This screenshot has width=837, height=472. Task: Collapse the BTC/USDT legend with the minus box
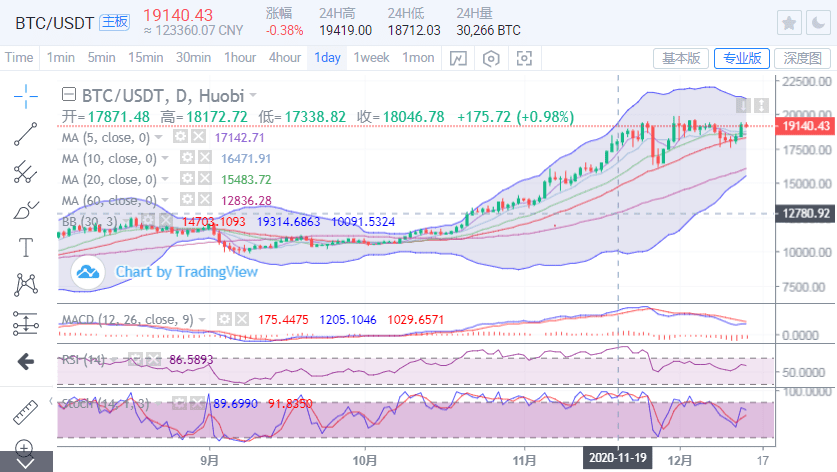click(68, 95)
